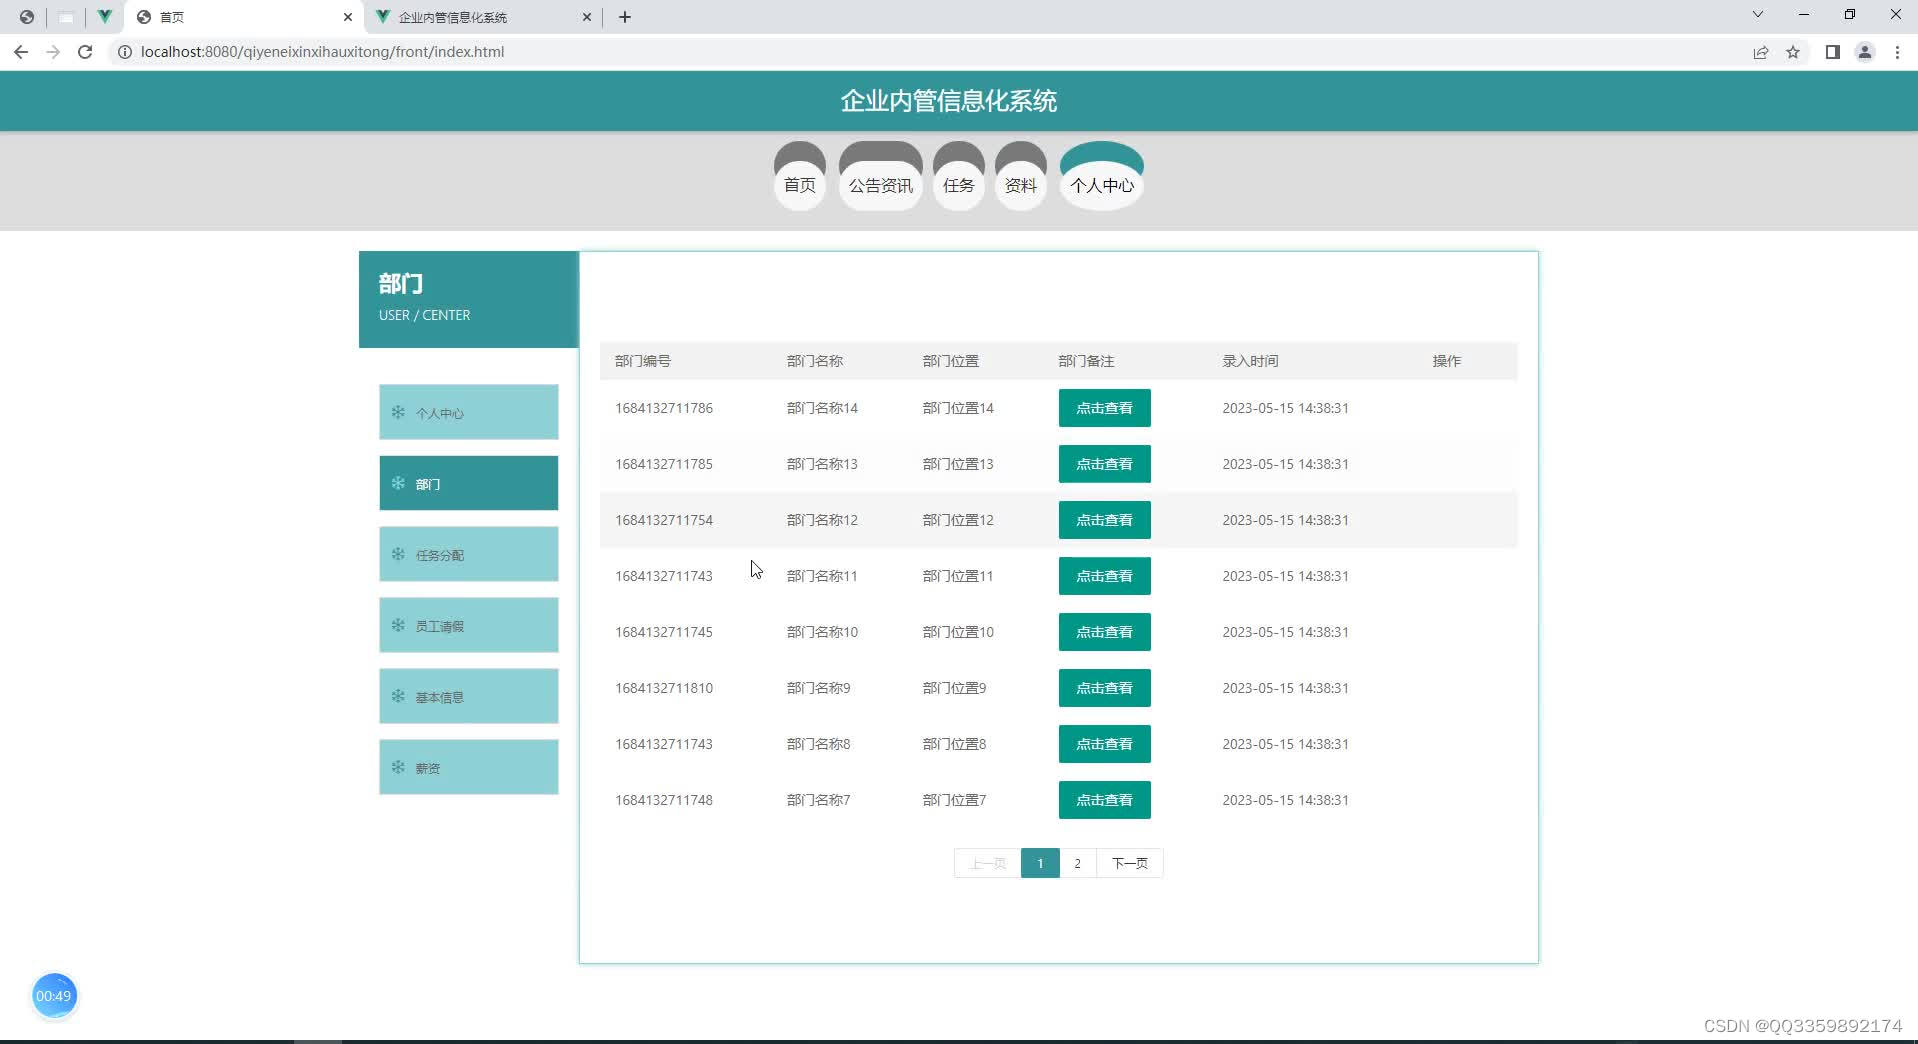Click snowflake icon beside 部门 sidebar item
The height and width of the screenshot is (1044, 1918).
click(398, 483)
